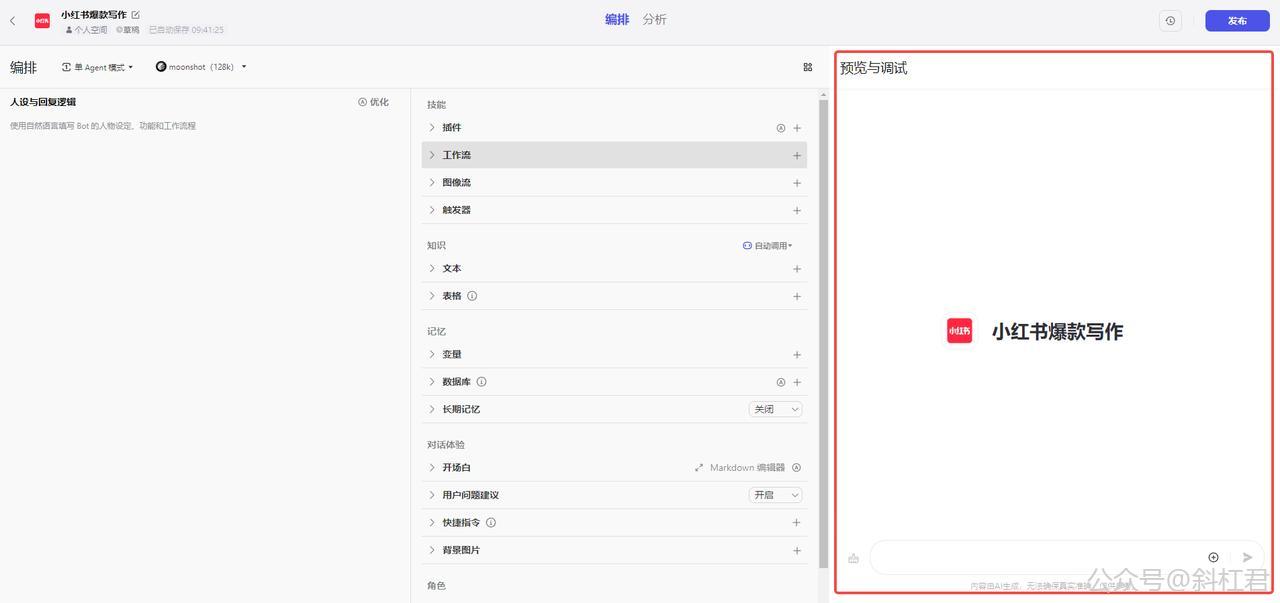This screenshot has width=1280, height=603.
Task: Add a workflow with the 工作流 plus icon
Action: 797,155
